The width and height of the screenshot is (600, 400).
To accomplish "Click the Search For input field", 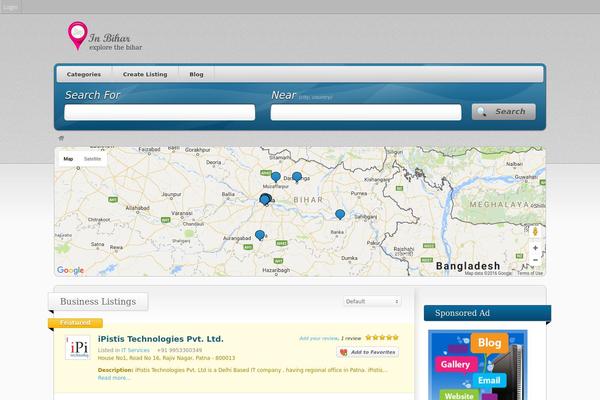I will click(159, 113).
